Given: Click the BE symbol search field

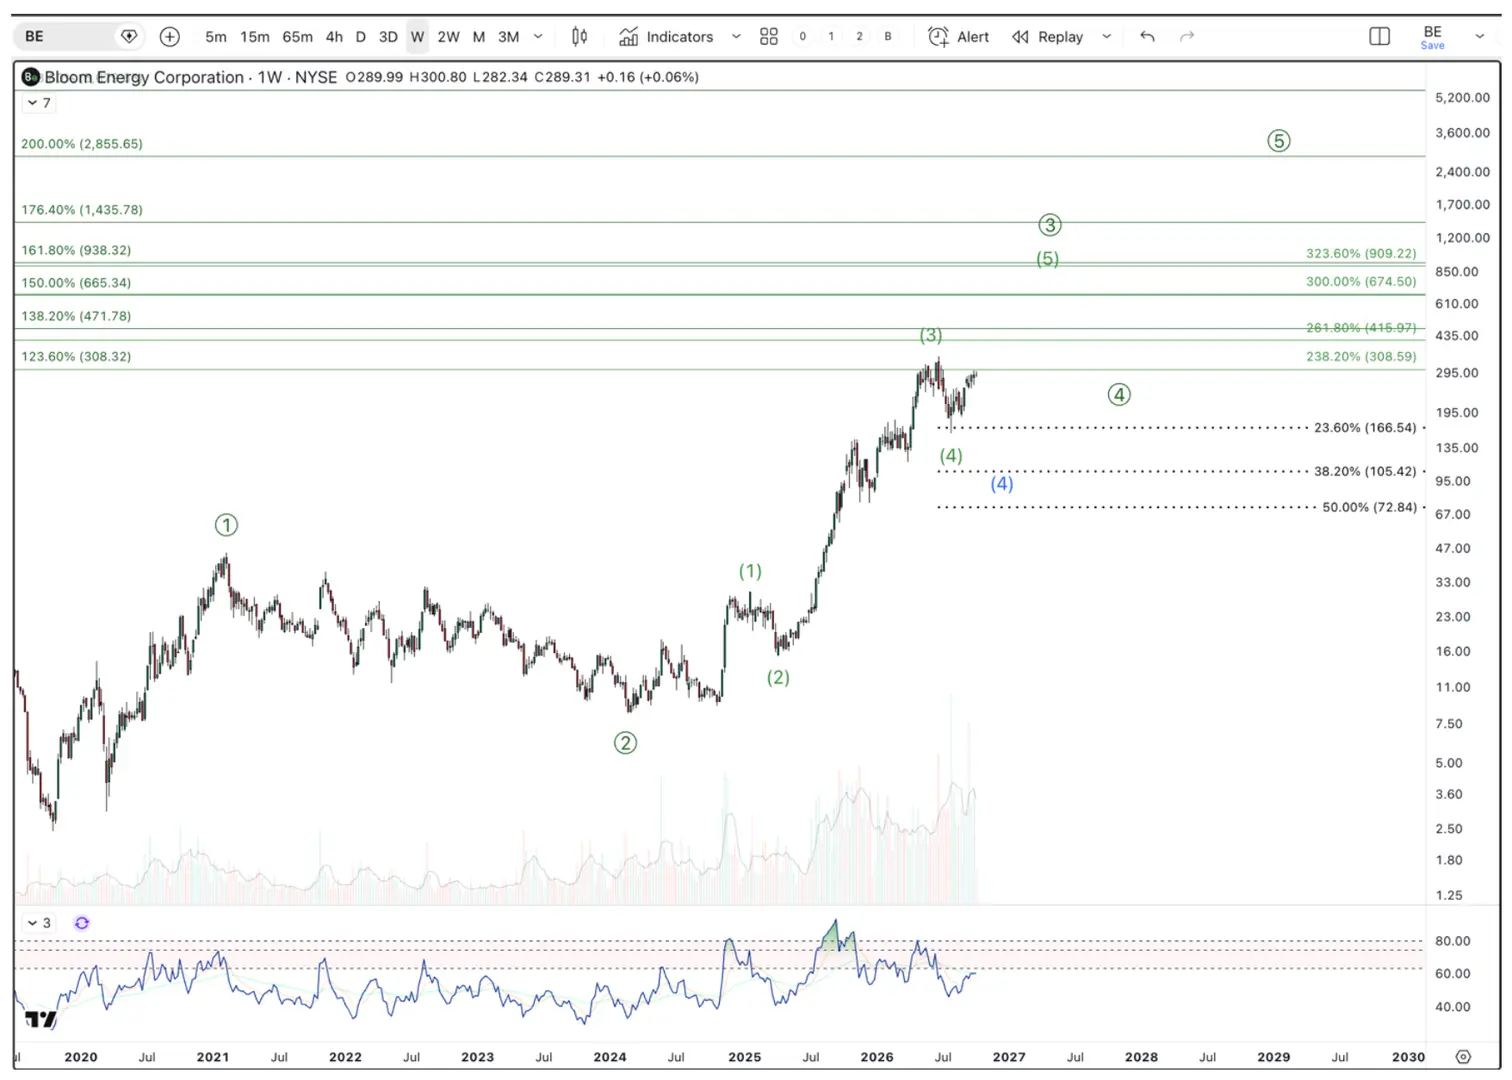Looking at the screenshot, I should tap(78, 37).
